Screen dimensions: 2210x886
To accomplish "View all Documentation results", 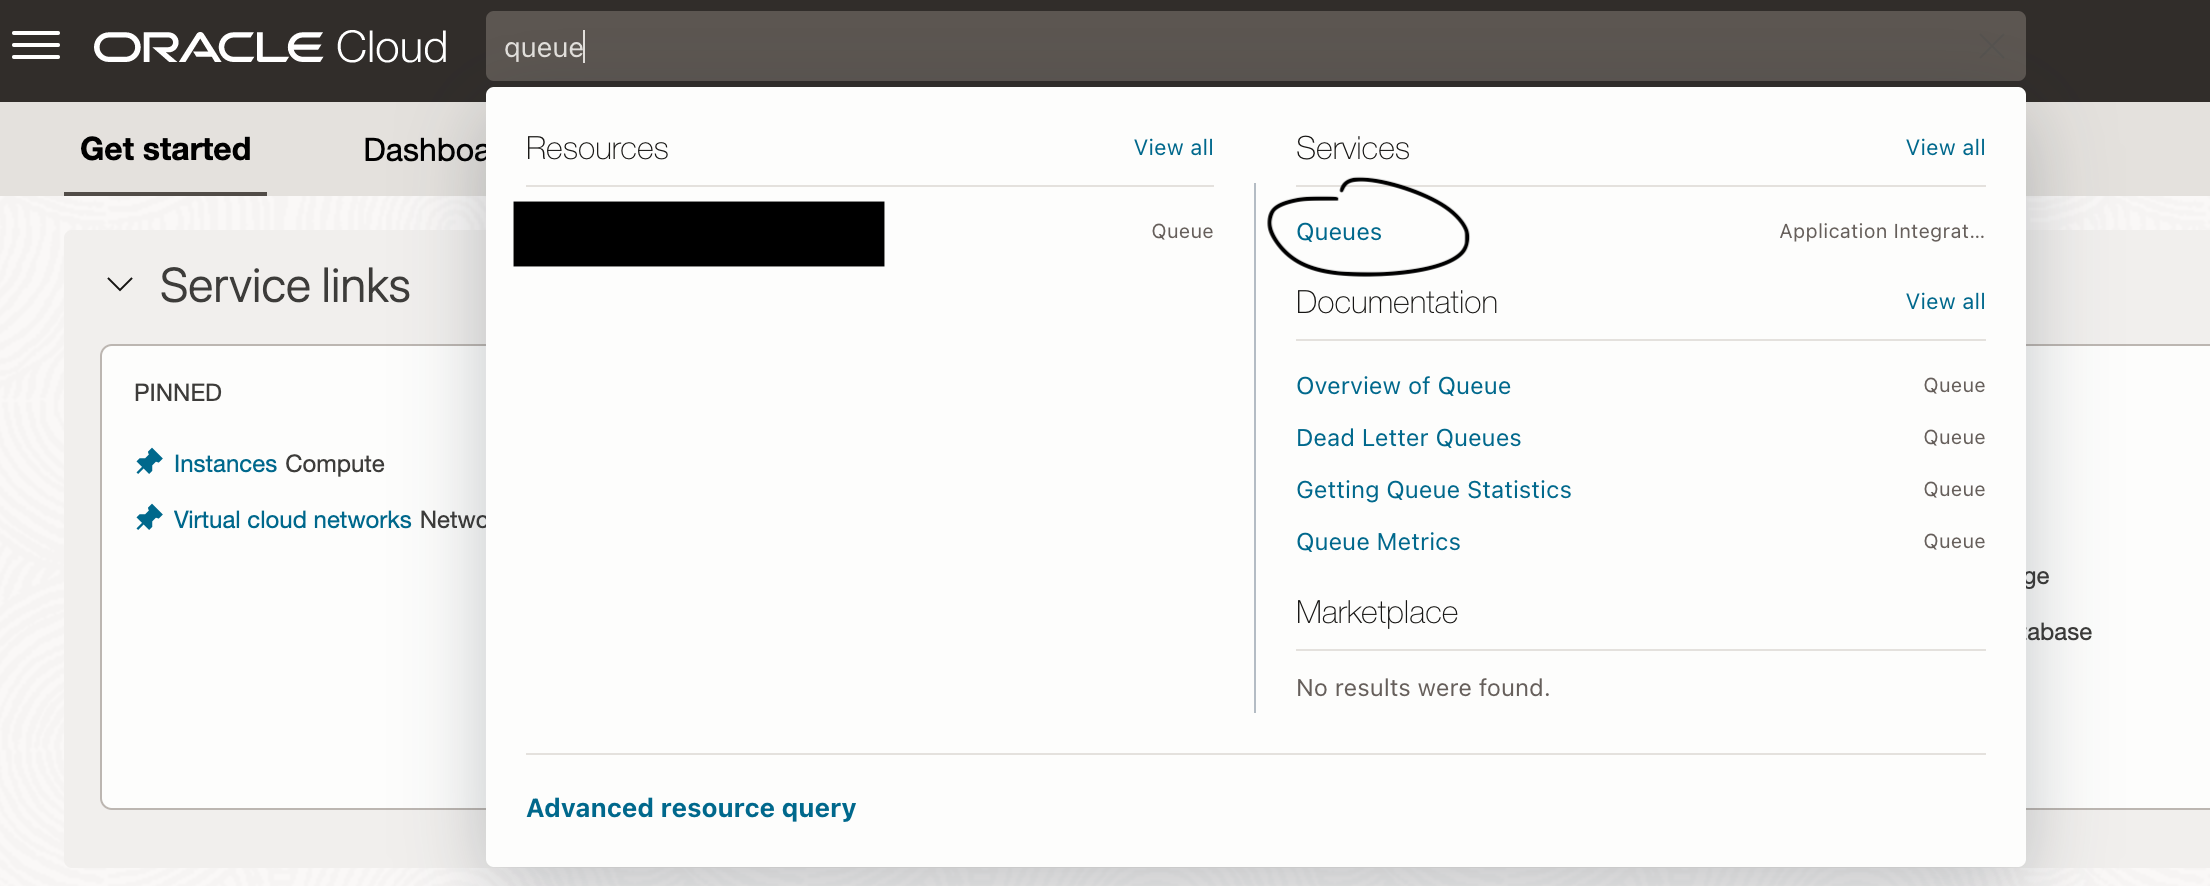I will click(1945, 302).
